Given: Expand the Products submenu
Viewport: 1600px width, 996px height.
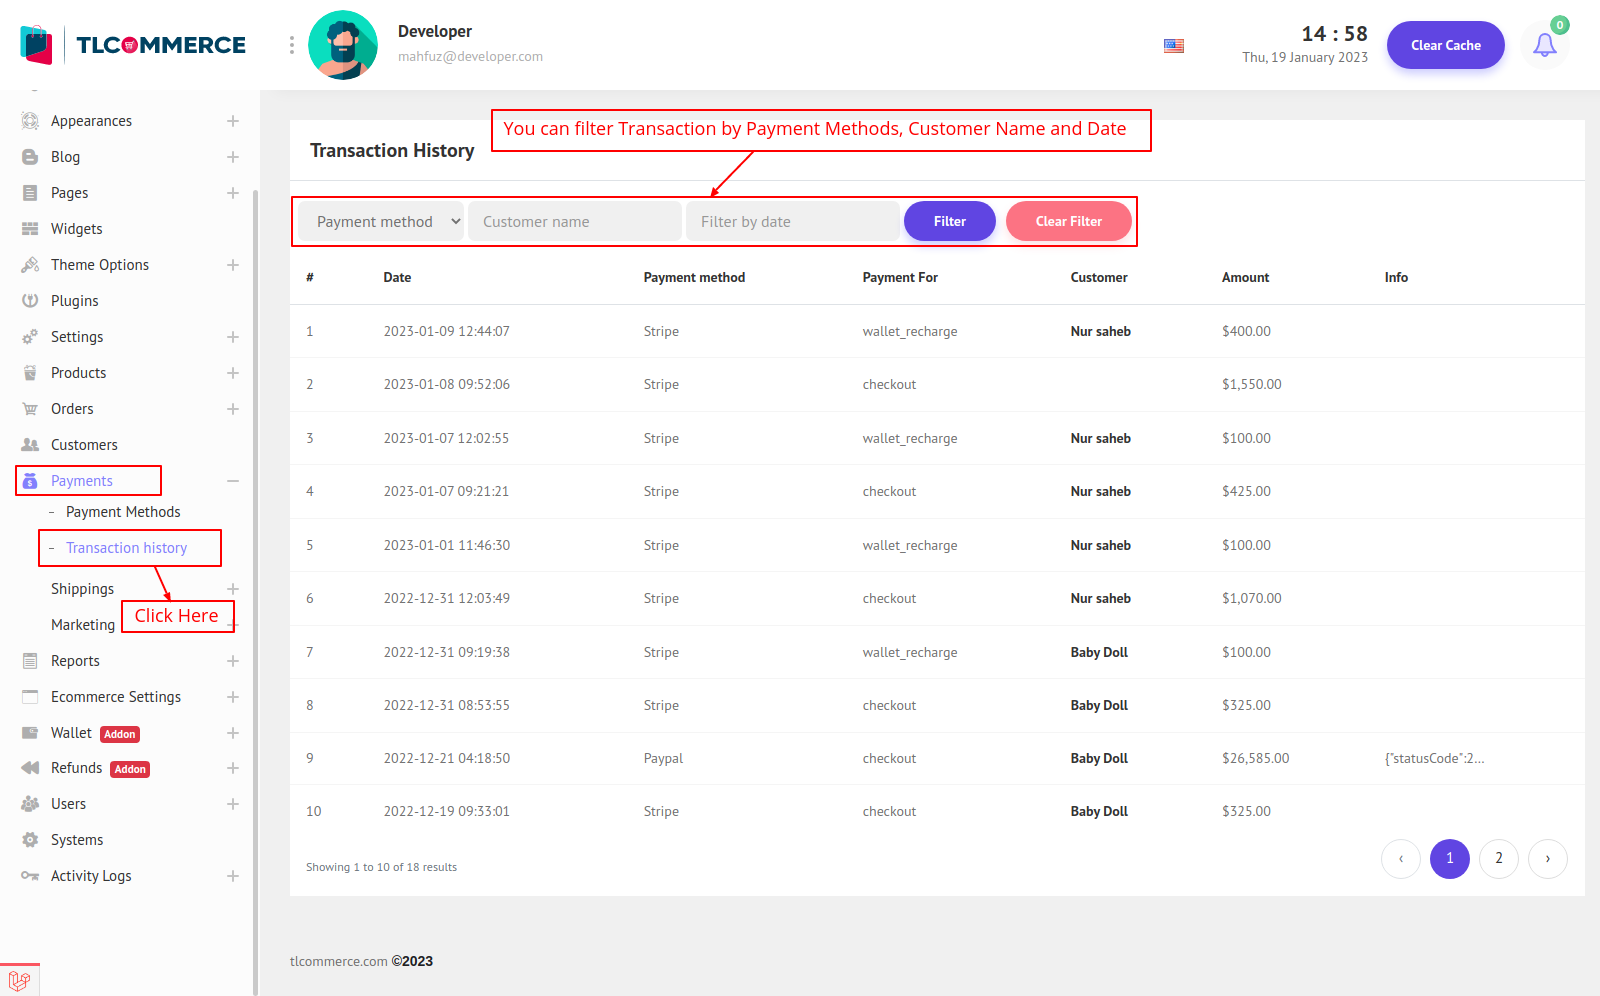Looking at the screenshot, I should (x=232, y=373).
